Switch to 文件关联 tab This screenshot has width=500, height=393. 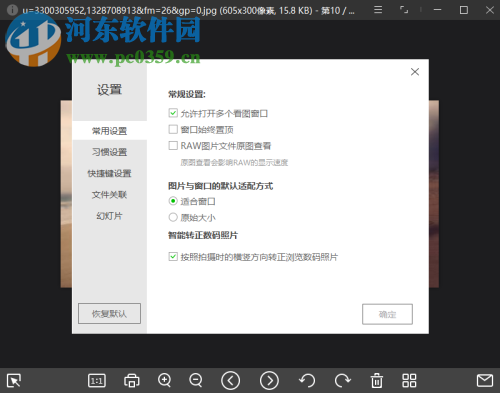(109, 195)
